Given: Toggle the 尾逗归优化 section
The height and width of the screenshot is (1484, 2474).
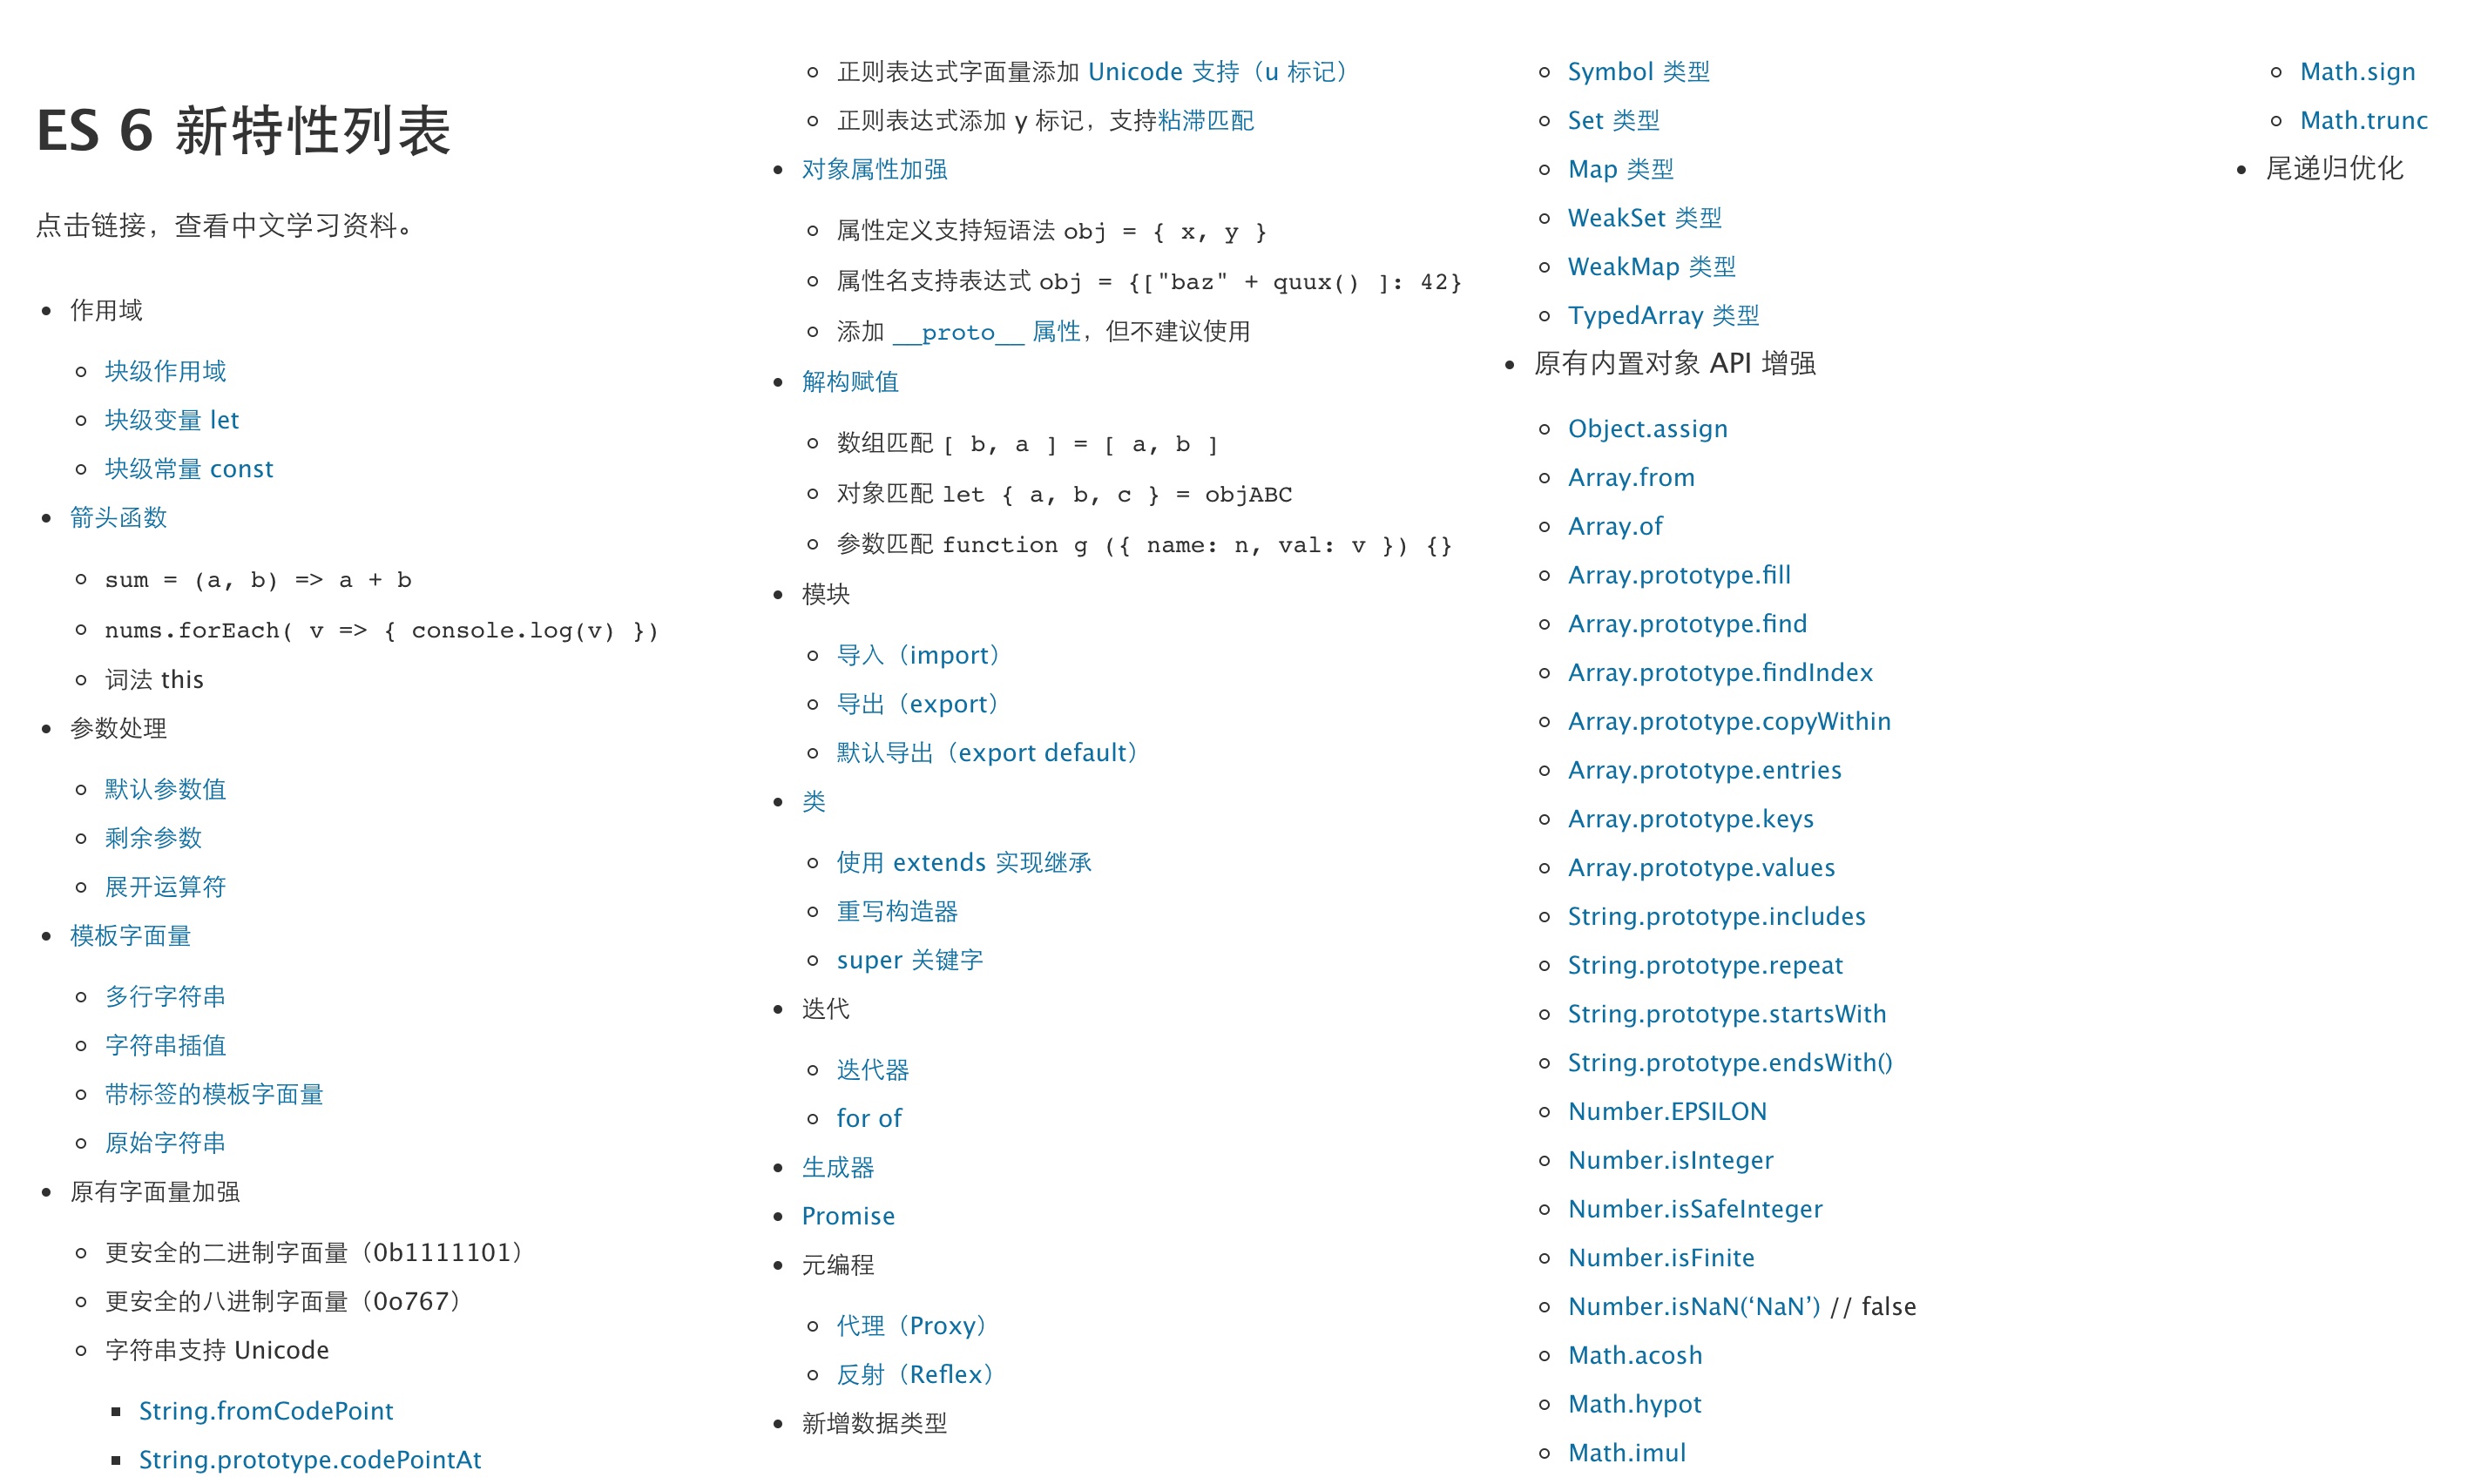Looking at the screenshot, I should tap(2315, 168).
